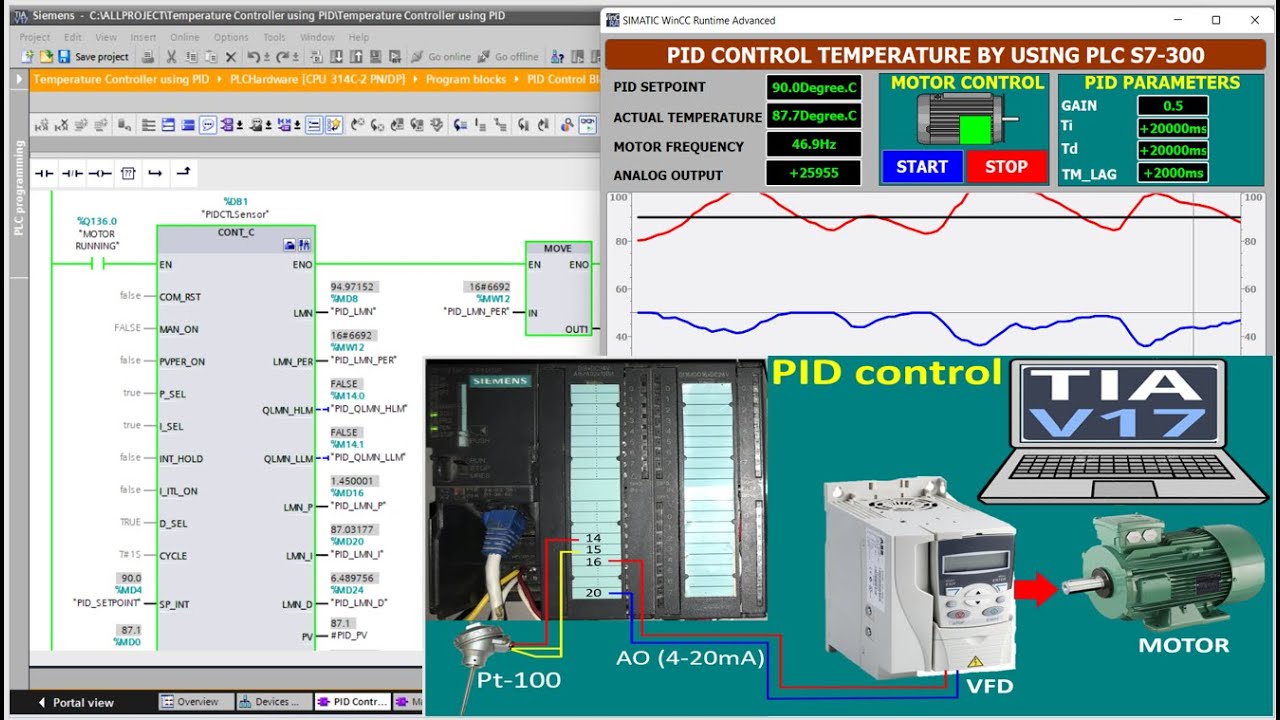Open the Options menu
The height and width of the screenshot is (720, 1280).
231,37
